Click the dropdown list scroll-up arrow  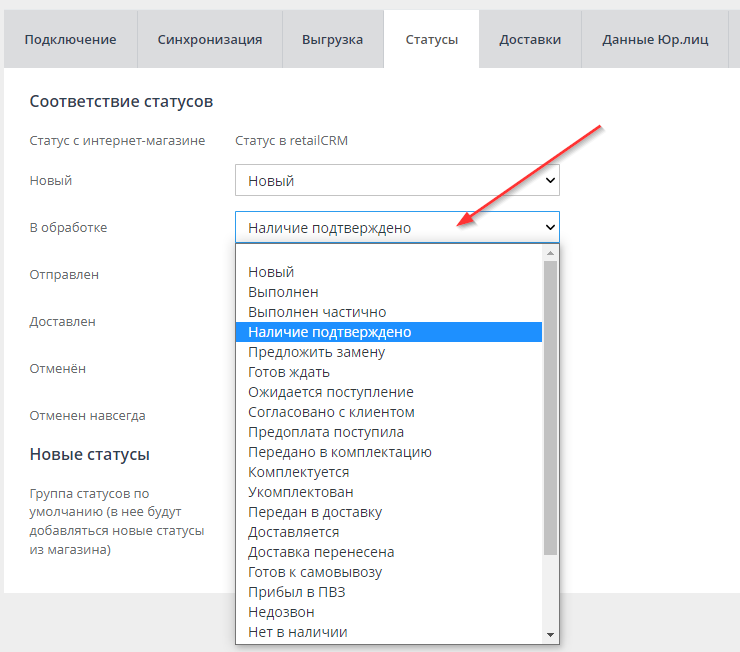[550, 254]
